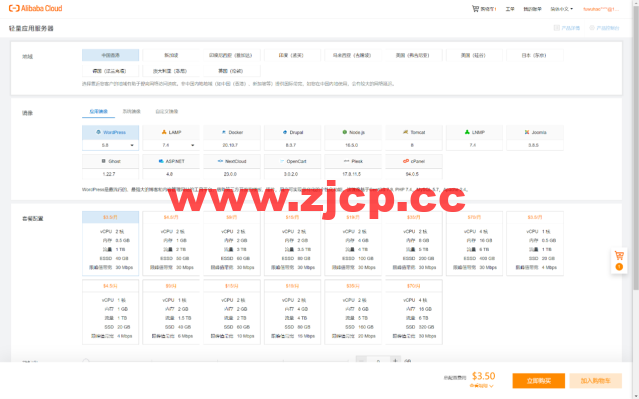Open the LAMP 7.4 version dropdown
639x399 pixels.
[171, 145]
